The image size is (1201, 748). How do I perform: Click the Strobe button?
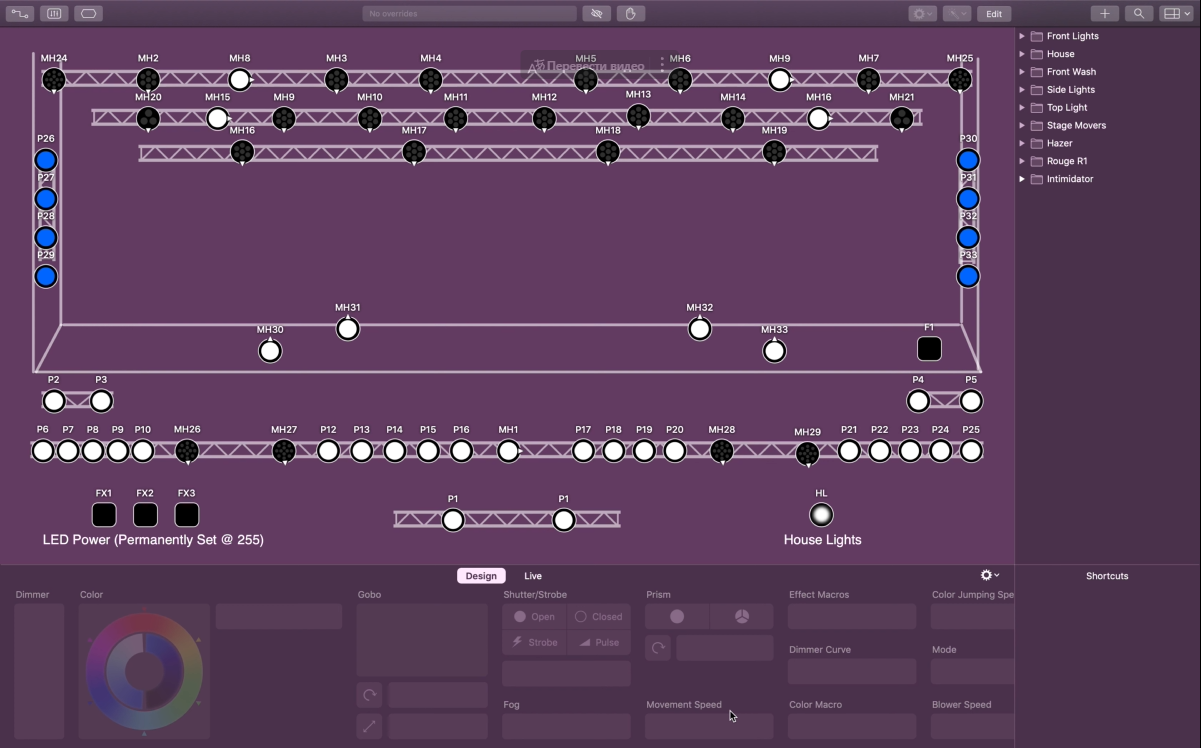pos(534,643)
